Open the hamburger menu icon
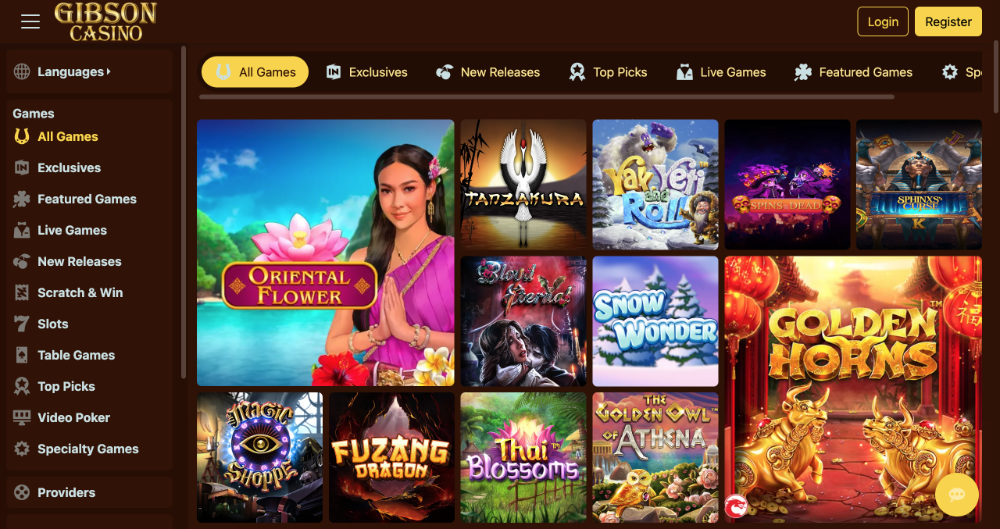 pyautogui.click(x=30, y=22)
